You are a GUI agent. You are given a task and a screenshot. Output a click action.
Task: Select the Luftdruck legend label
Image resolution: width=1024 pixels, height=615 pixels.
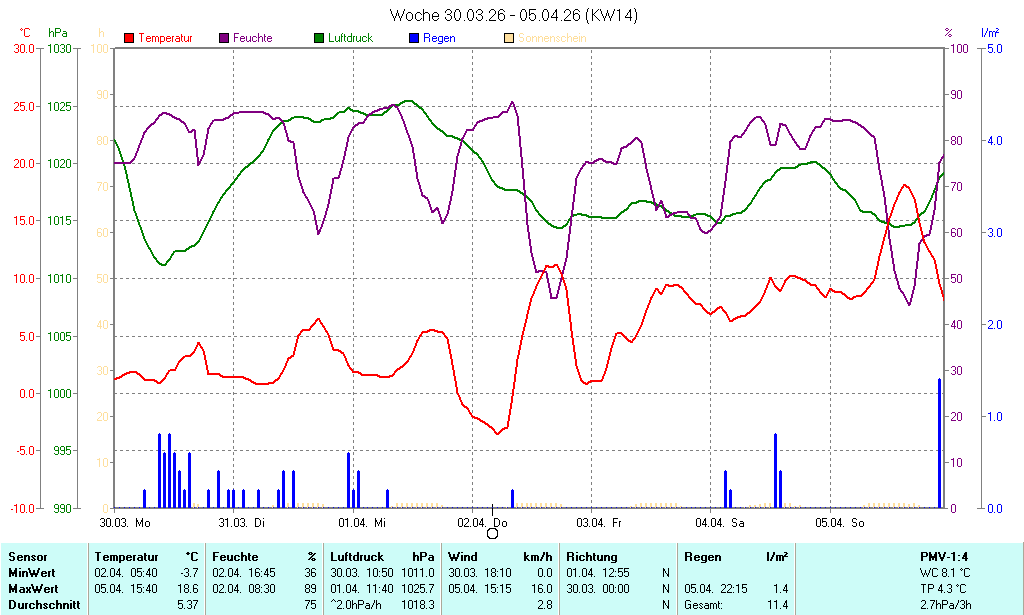350,38
